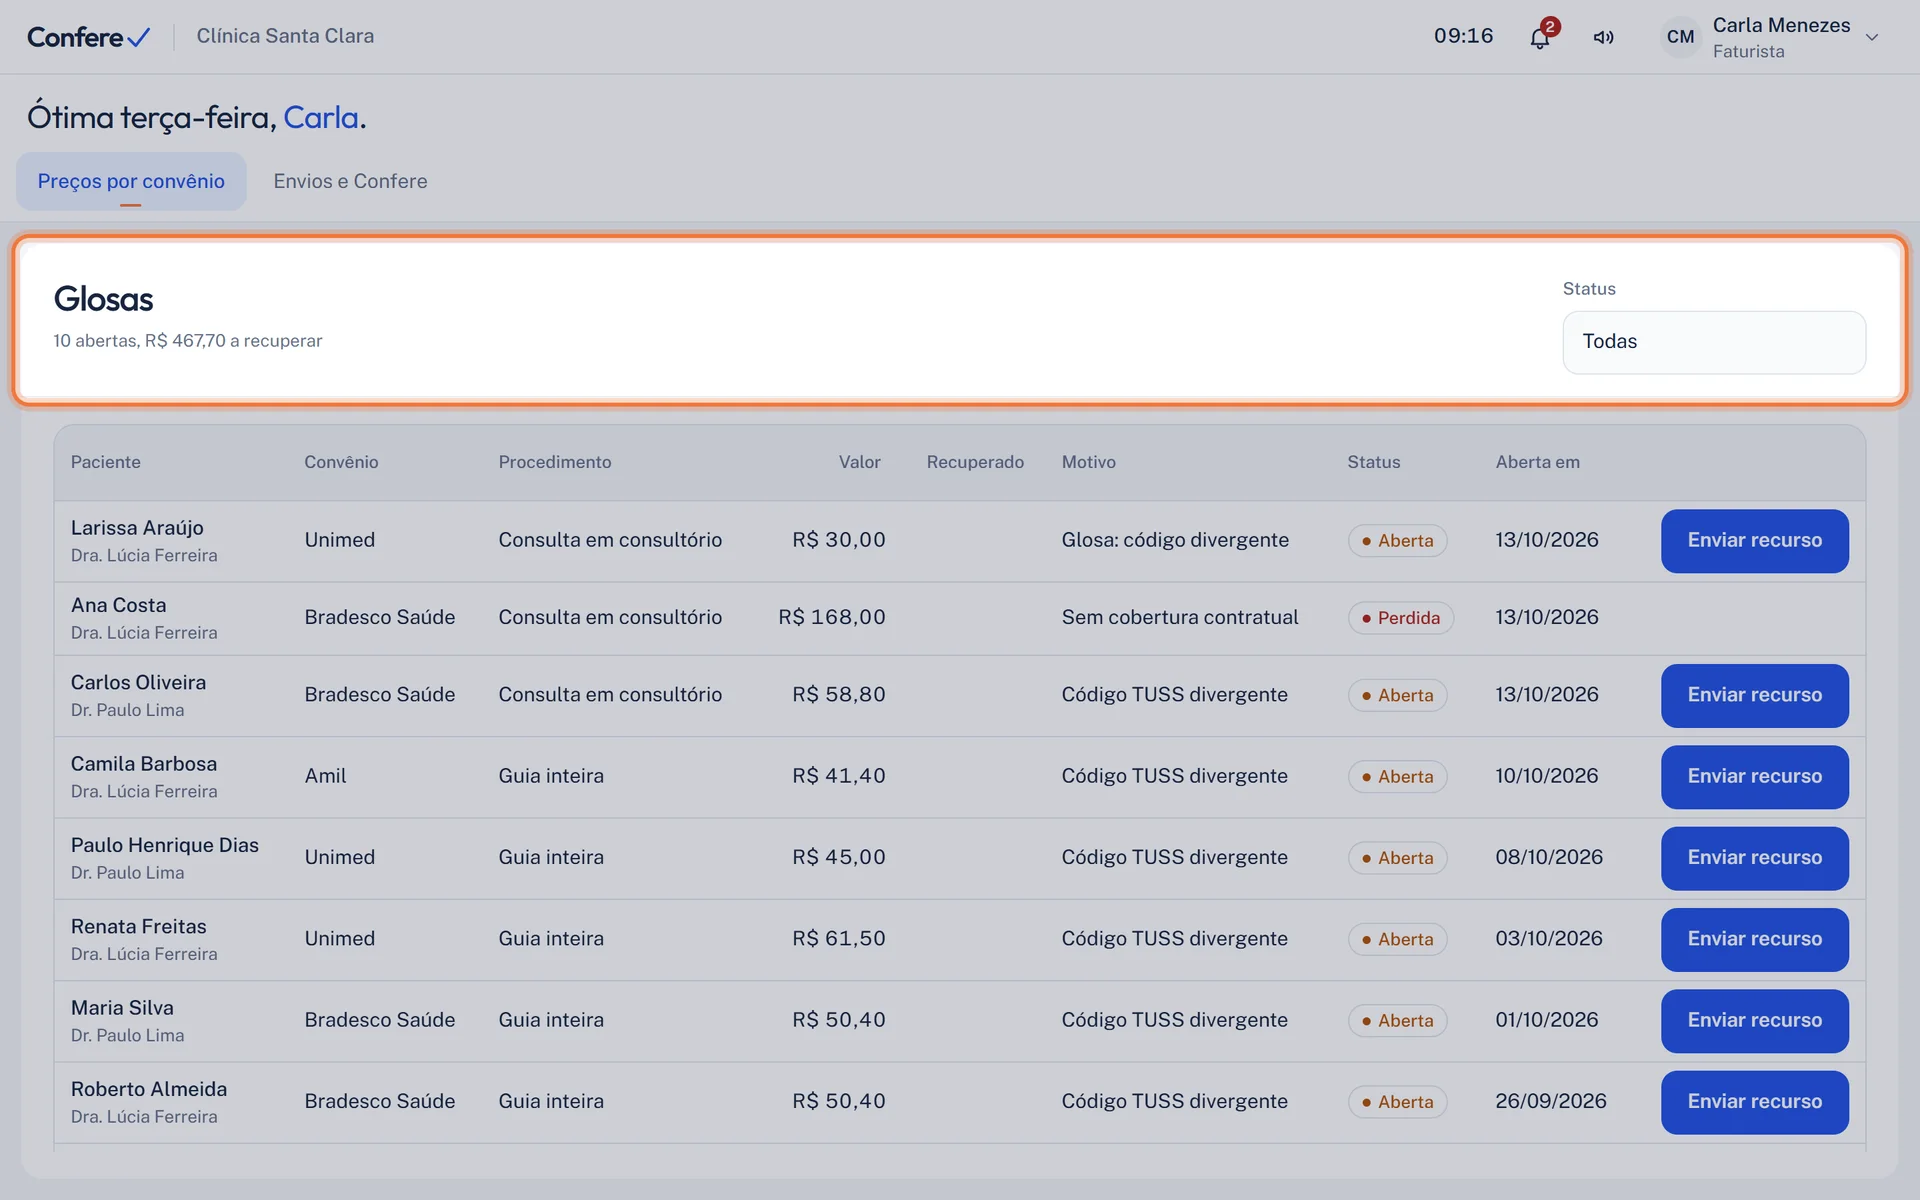The image size is (1920, 1200).
Task: Open the Status filter dropdown showing Todas
Action: coord(1713,342)
